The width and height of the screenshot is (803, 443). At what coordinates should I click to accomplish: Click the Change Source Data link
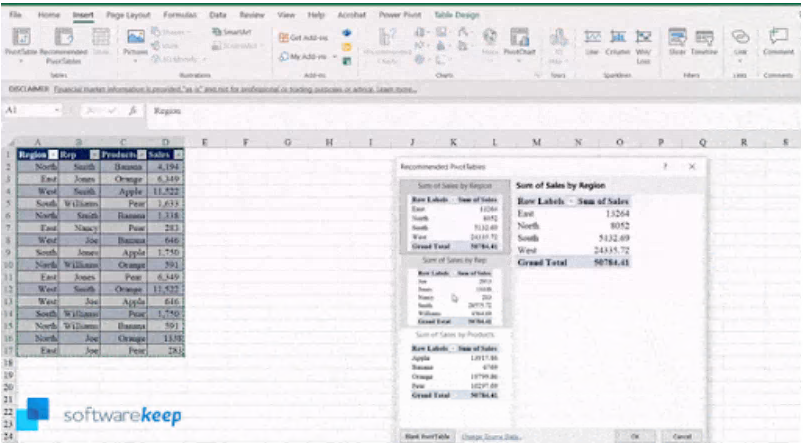pos(491,437)
